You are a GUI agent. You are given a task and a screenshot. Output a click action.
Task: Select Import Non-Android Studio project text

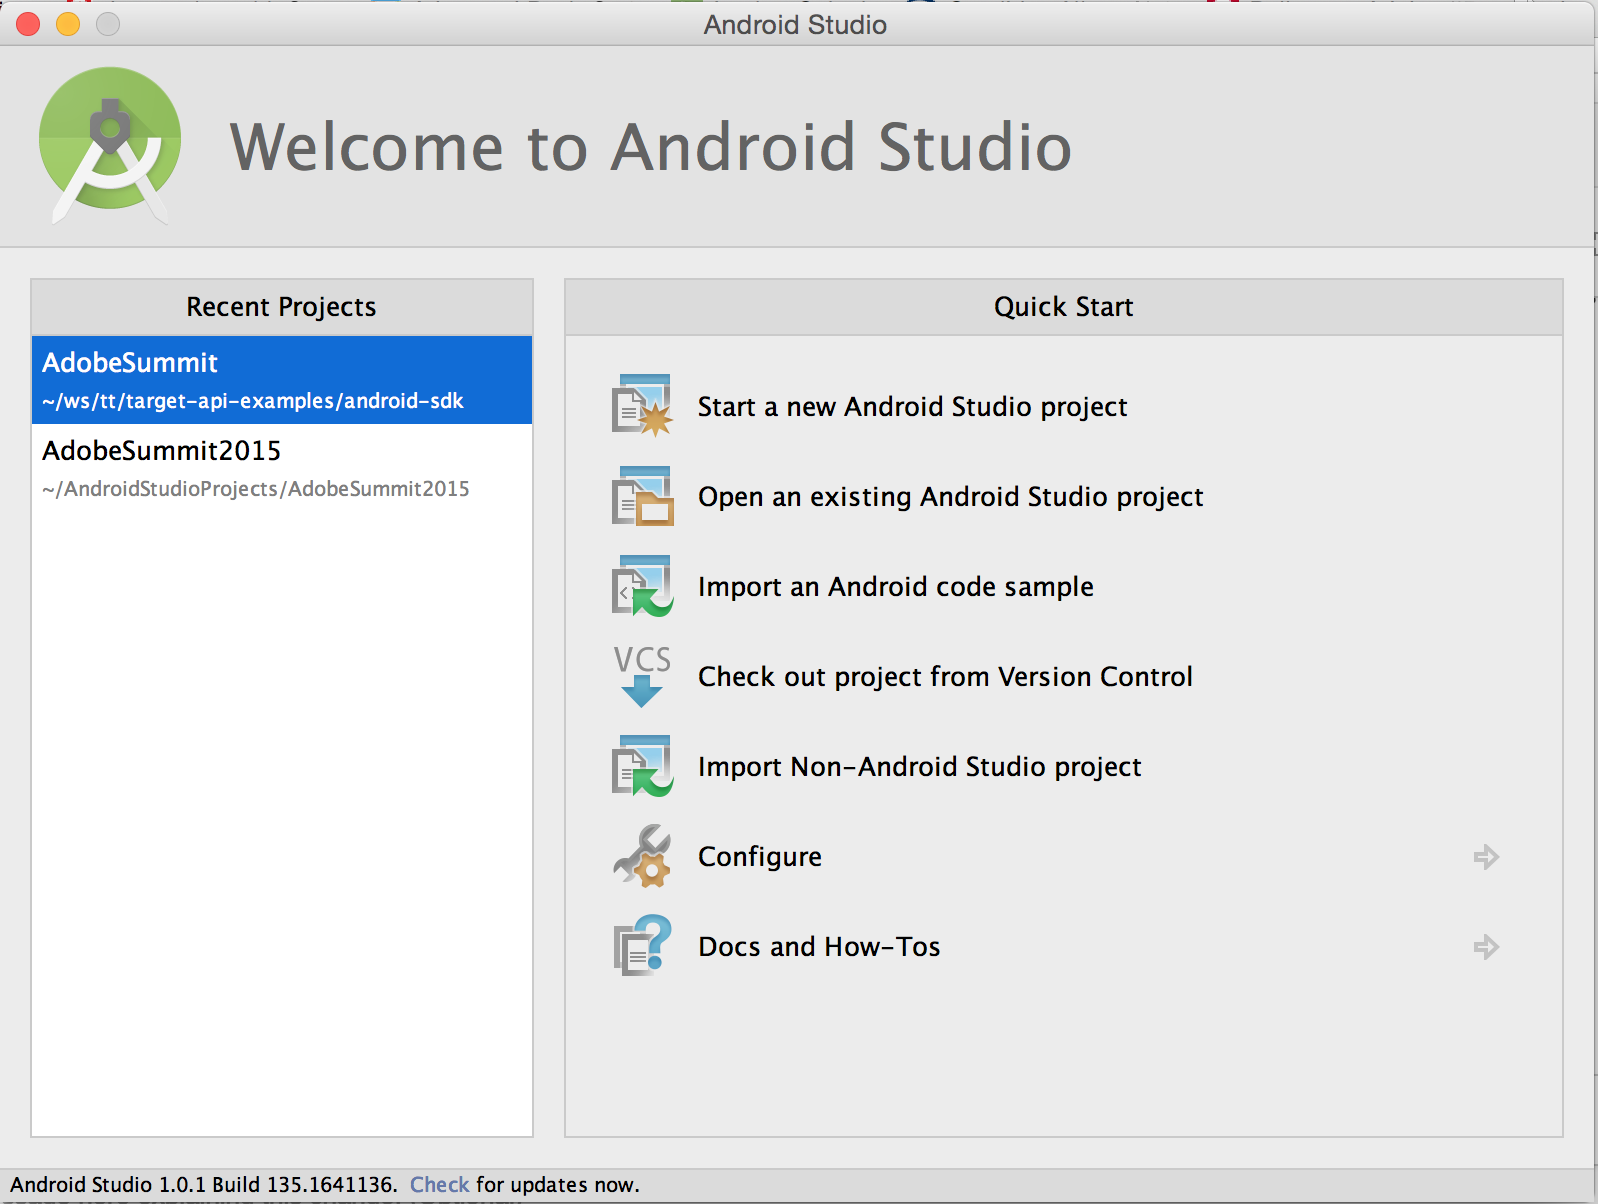click(x=919, y=767)
